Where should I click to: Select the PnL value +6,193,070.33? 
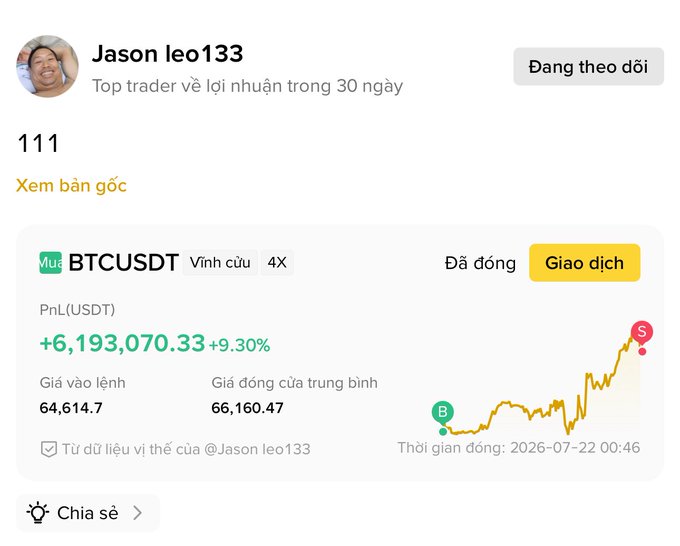tap(122, 343)
